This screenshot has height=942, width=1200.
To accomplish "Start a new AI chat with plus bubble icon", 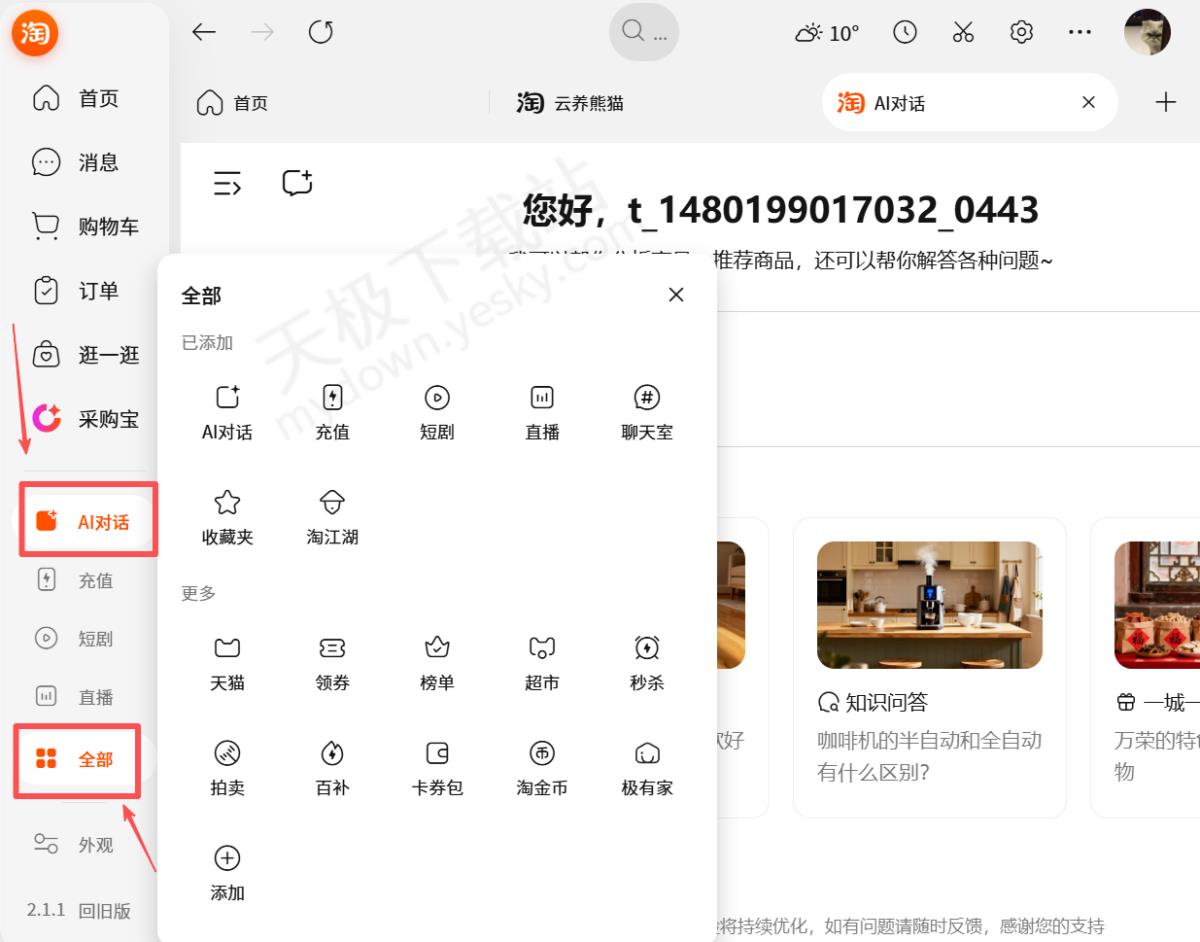I will coord(297,183).
